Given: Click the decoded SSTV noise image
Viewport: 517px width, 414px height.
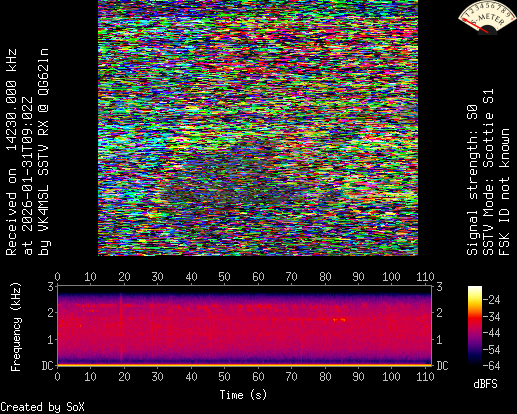Looking at the screenshot, I should coord(258,128).
